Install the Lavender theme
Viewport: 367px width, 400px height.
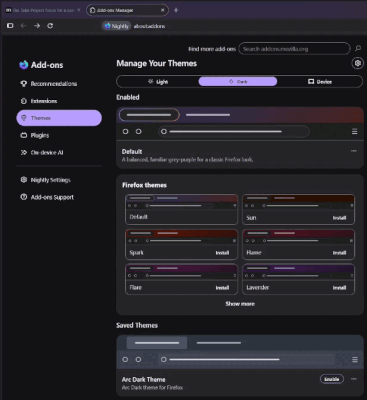[339, 288]
